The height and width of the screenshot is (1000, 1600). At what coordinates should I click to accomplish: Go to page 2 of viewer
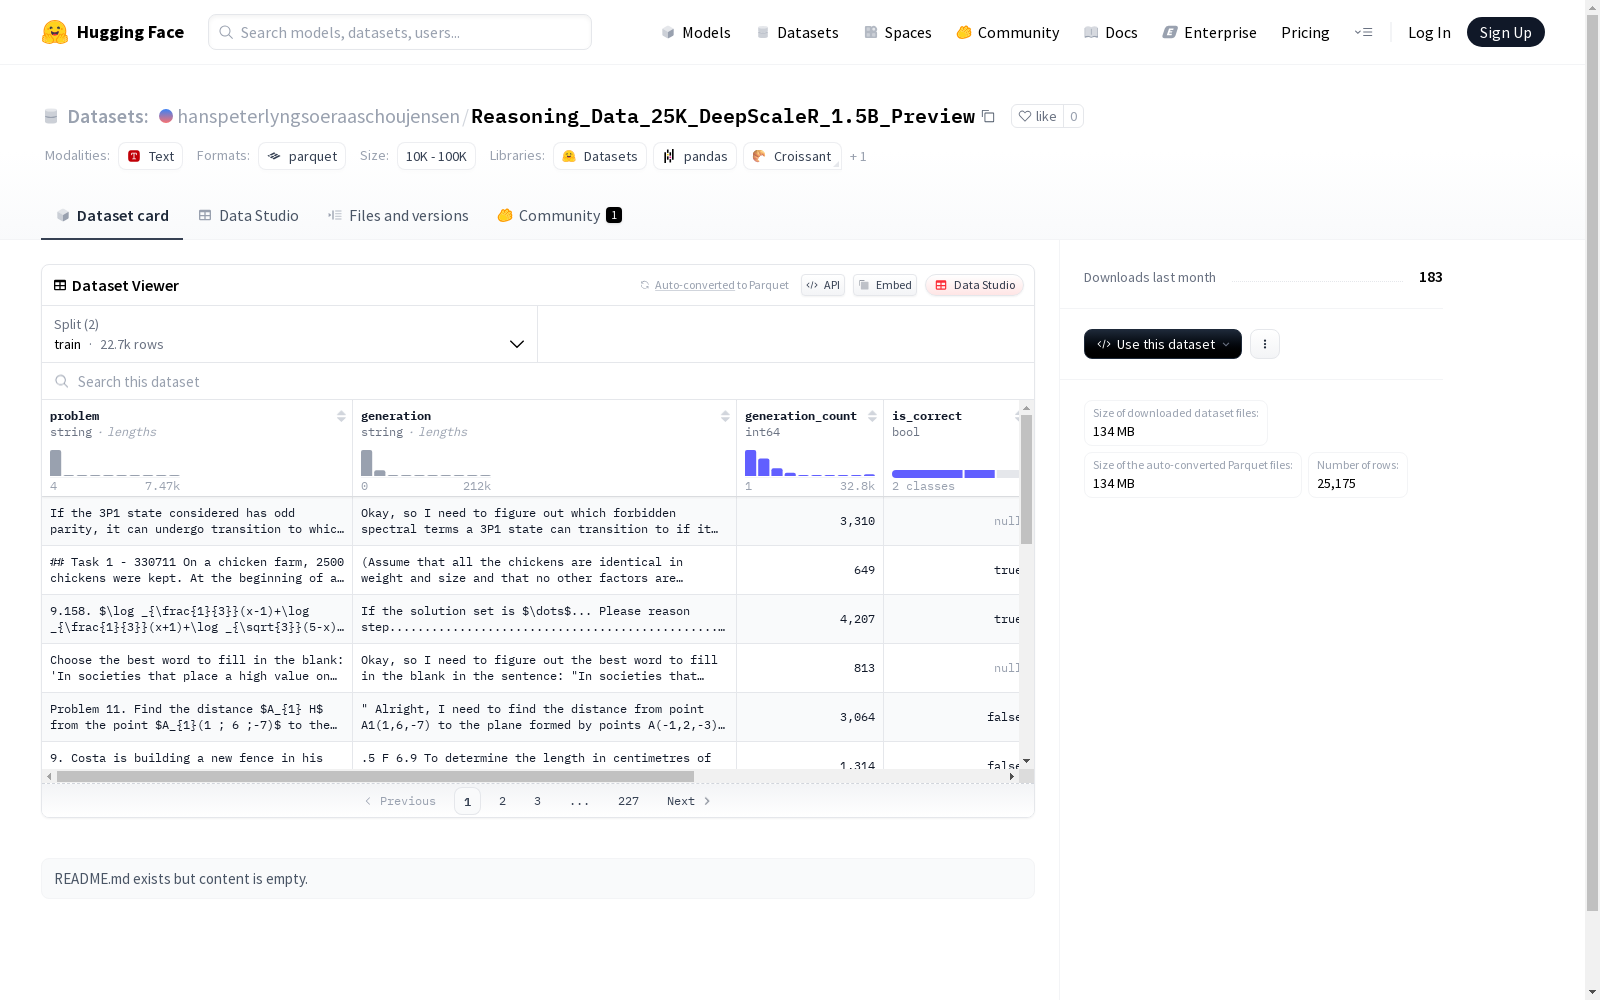(x=502, y=801)
